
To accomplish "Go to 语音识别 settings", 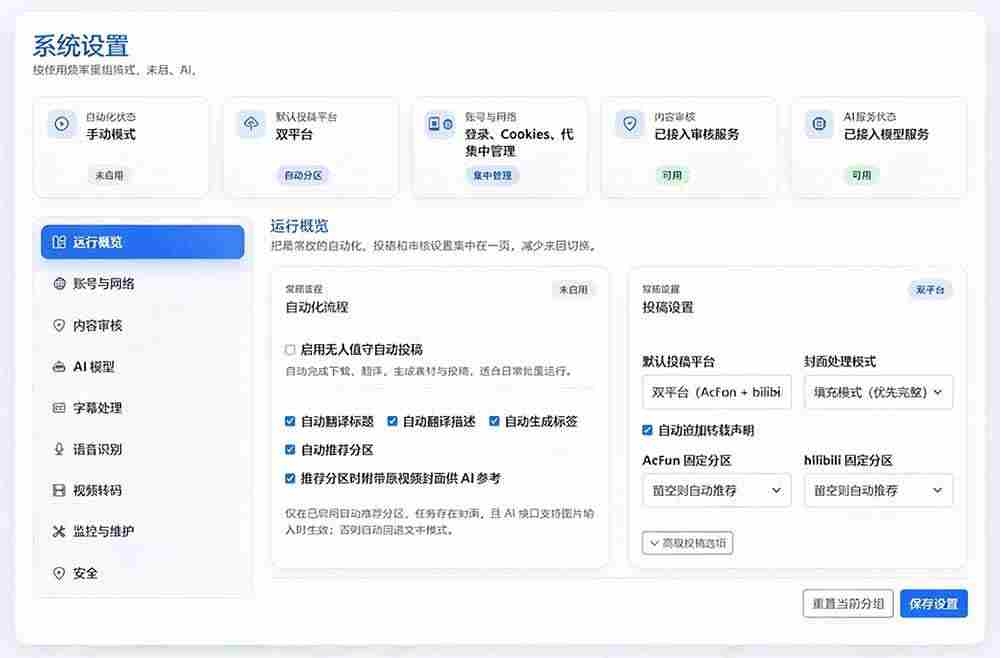I will click(x=142, y=449).
